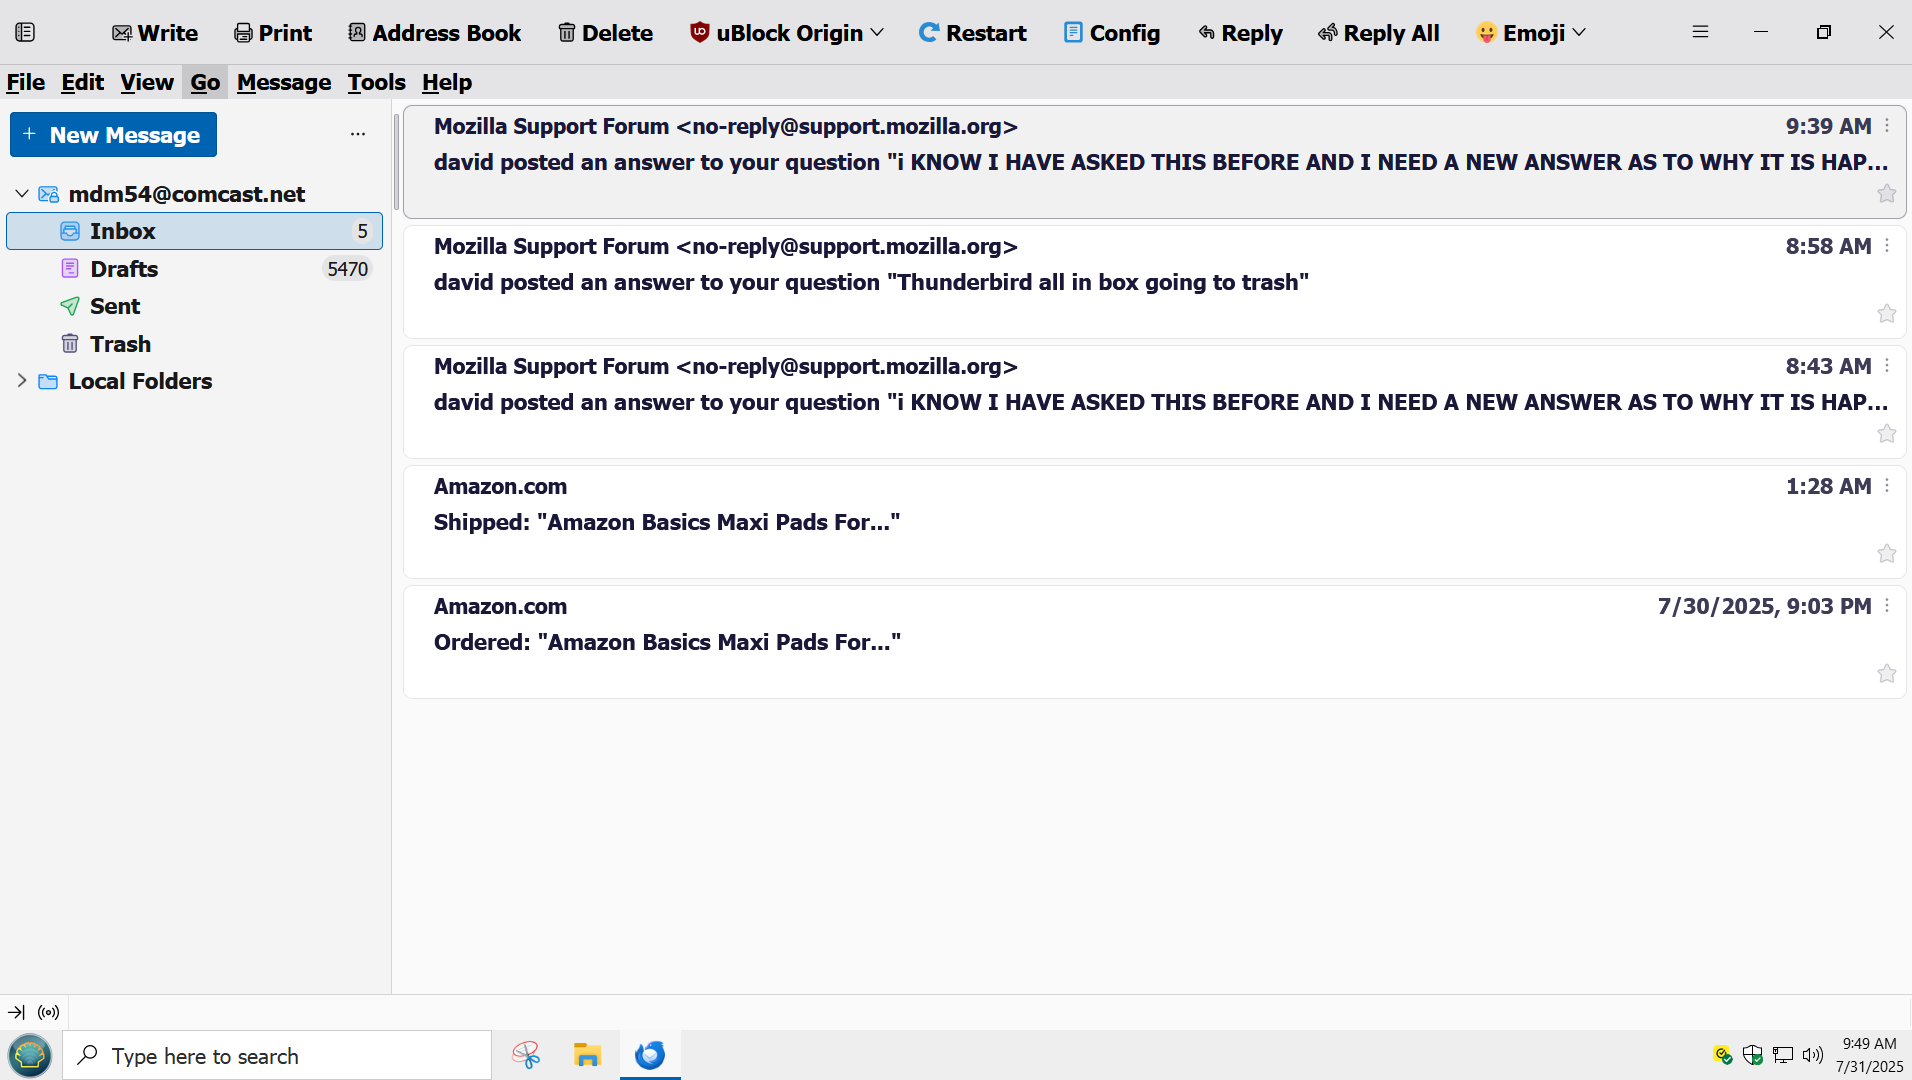The height and width of the screenshot is (1080, 1912).
Task: Click the yellow key tray icon
Action: point(1722,1055)
